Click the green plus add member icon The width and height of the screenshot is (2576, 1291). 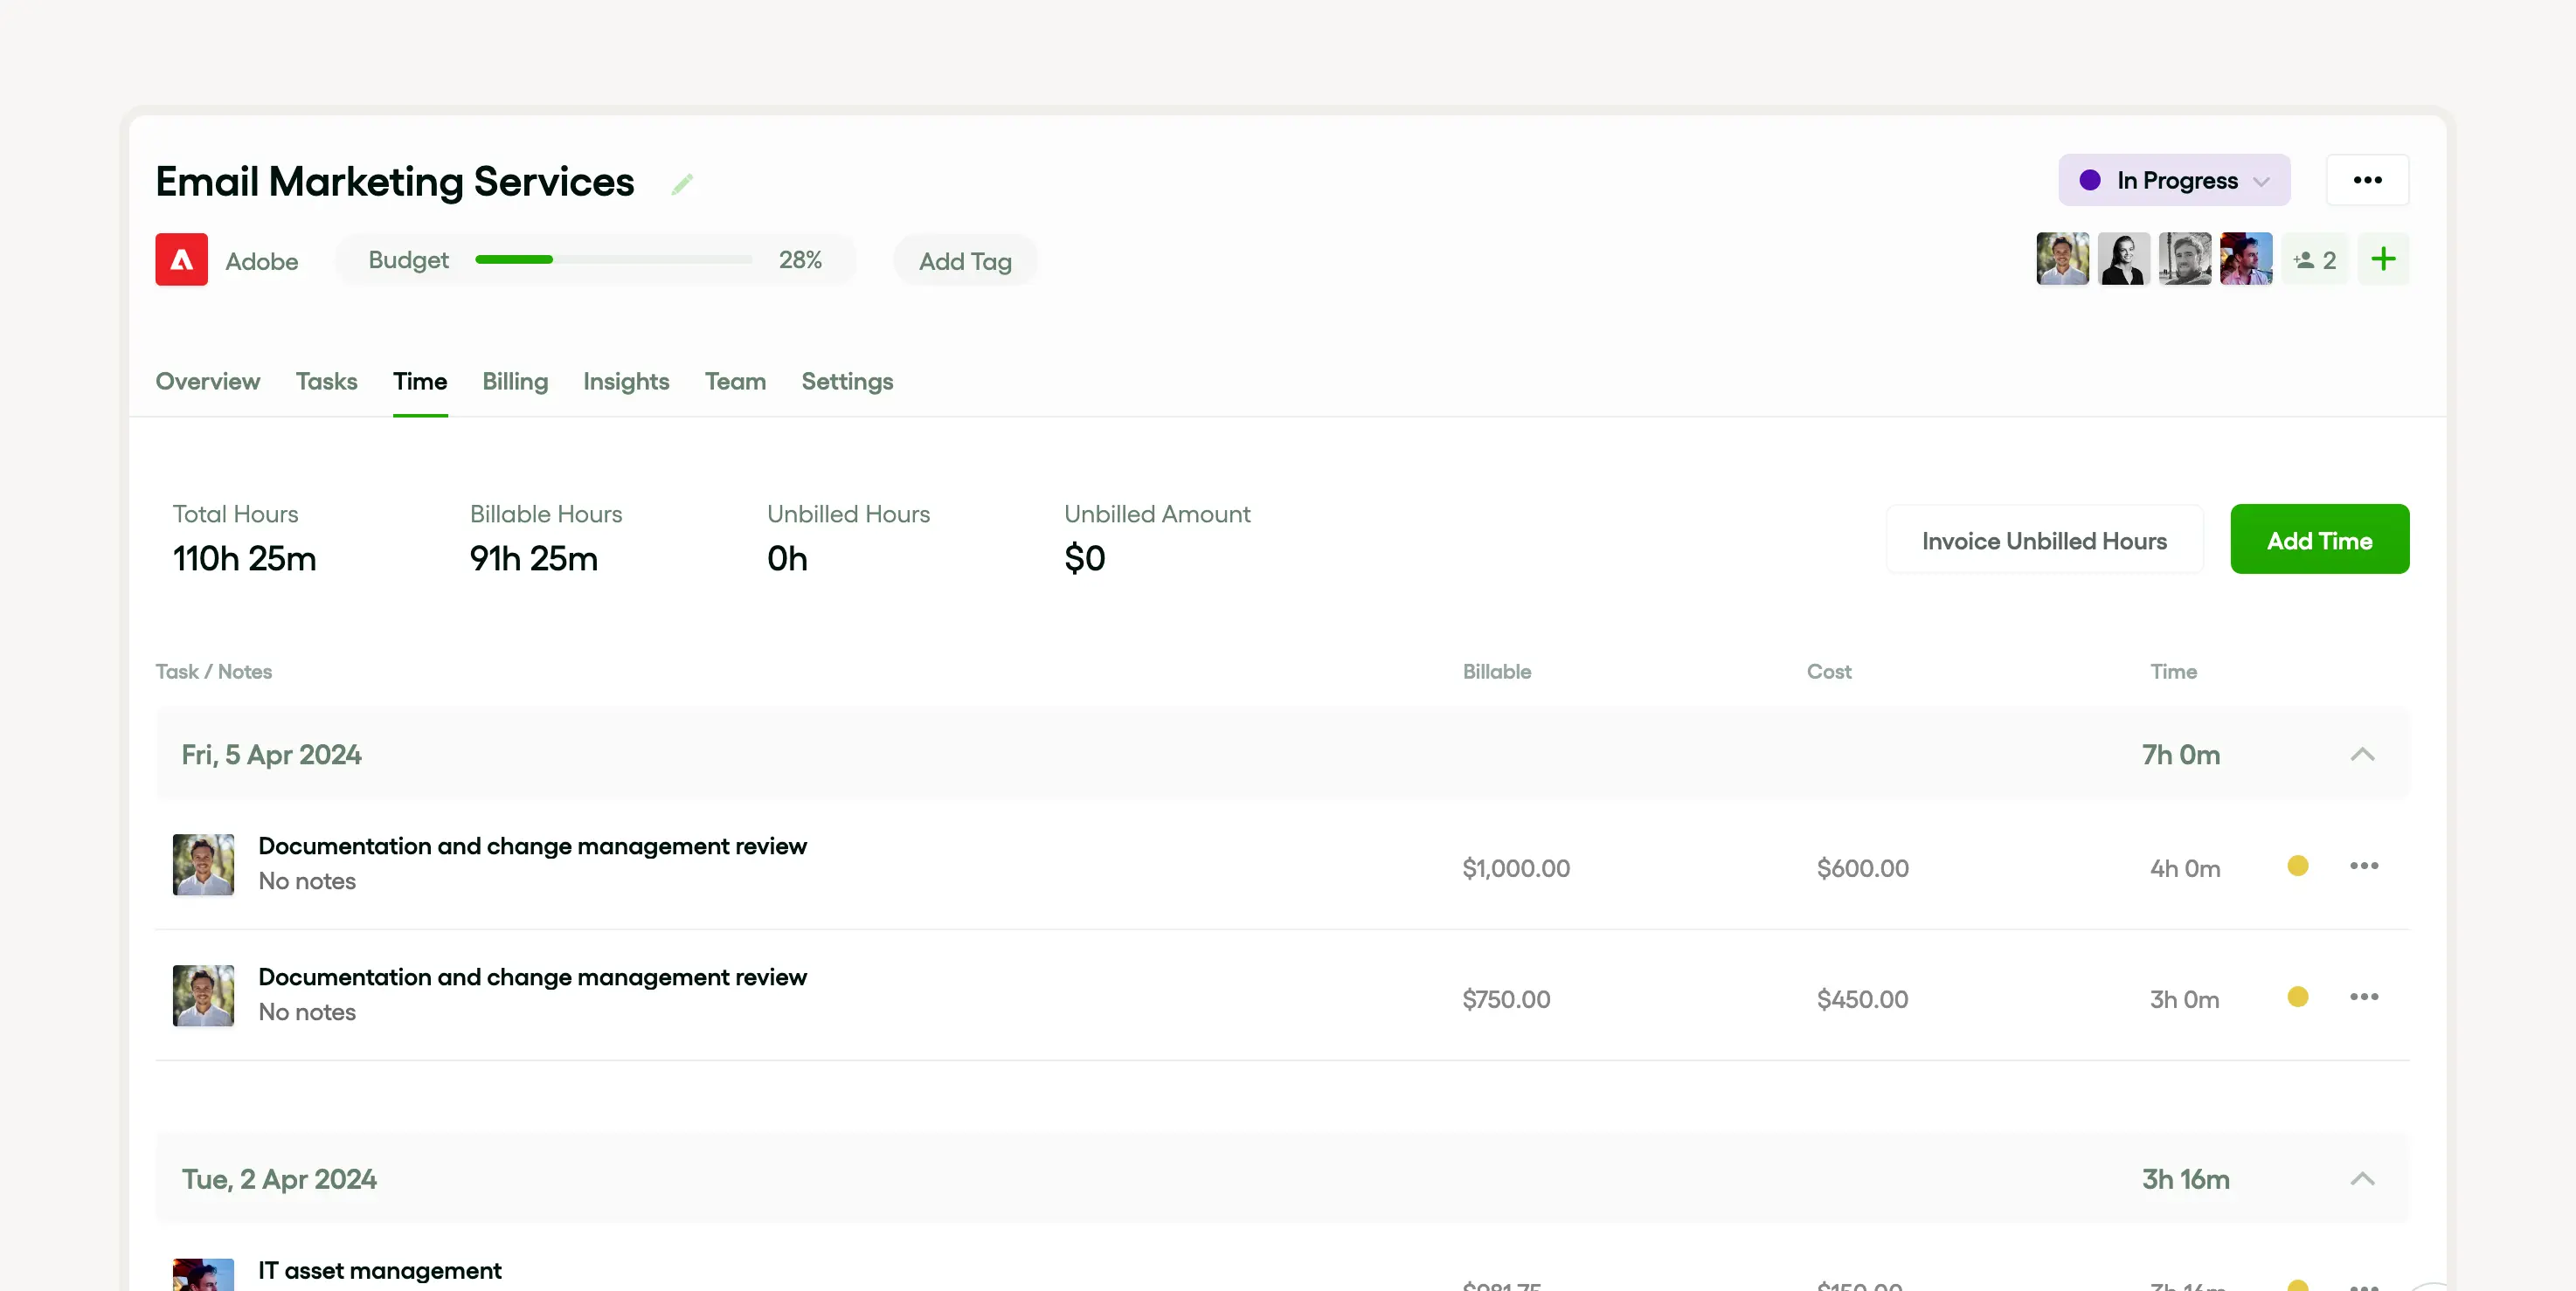pos(2383,260)
